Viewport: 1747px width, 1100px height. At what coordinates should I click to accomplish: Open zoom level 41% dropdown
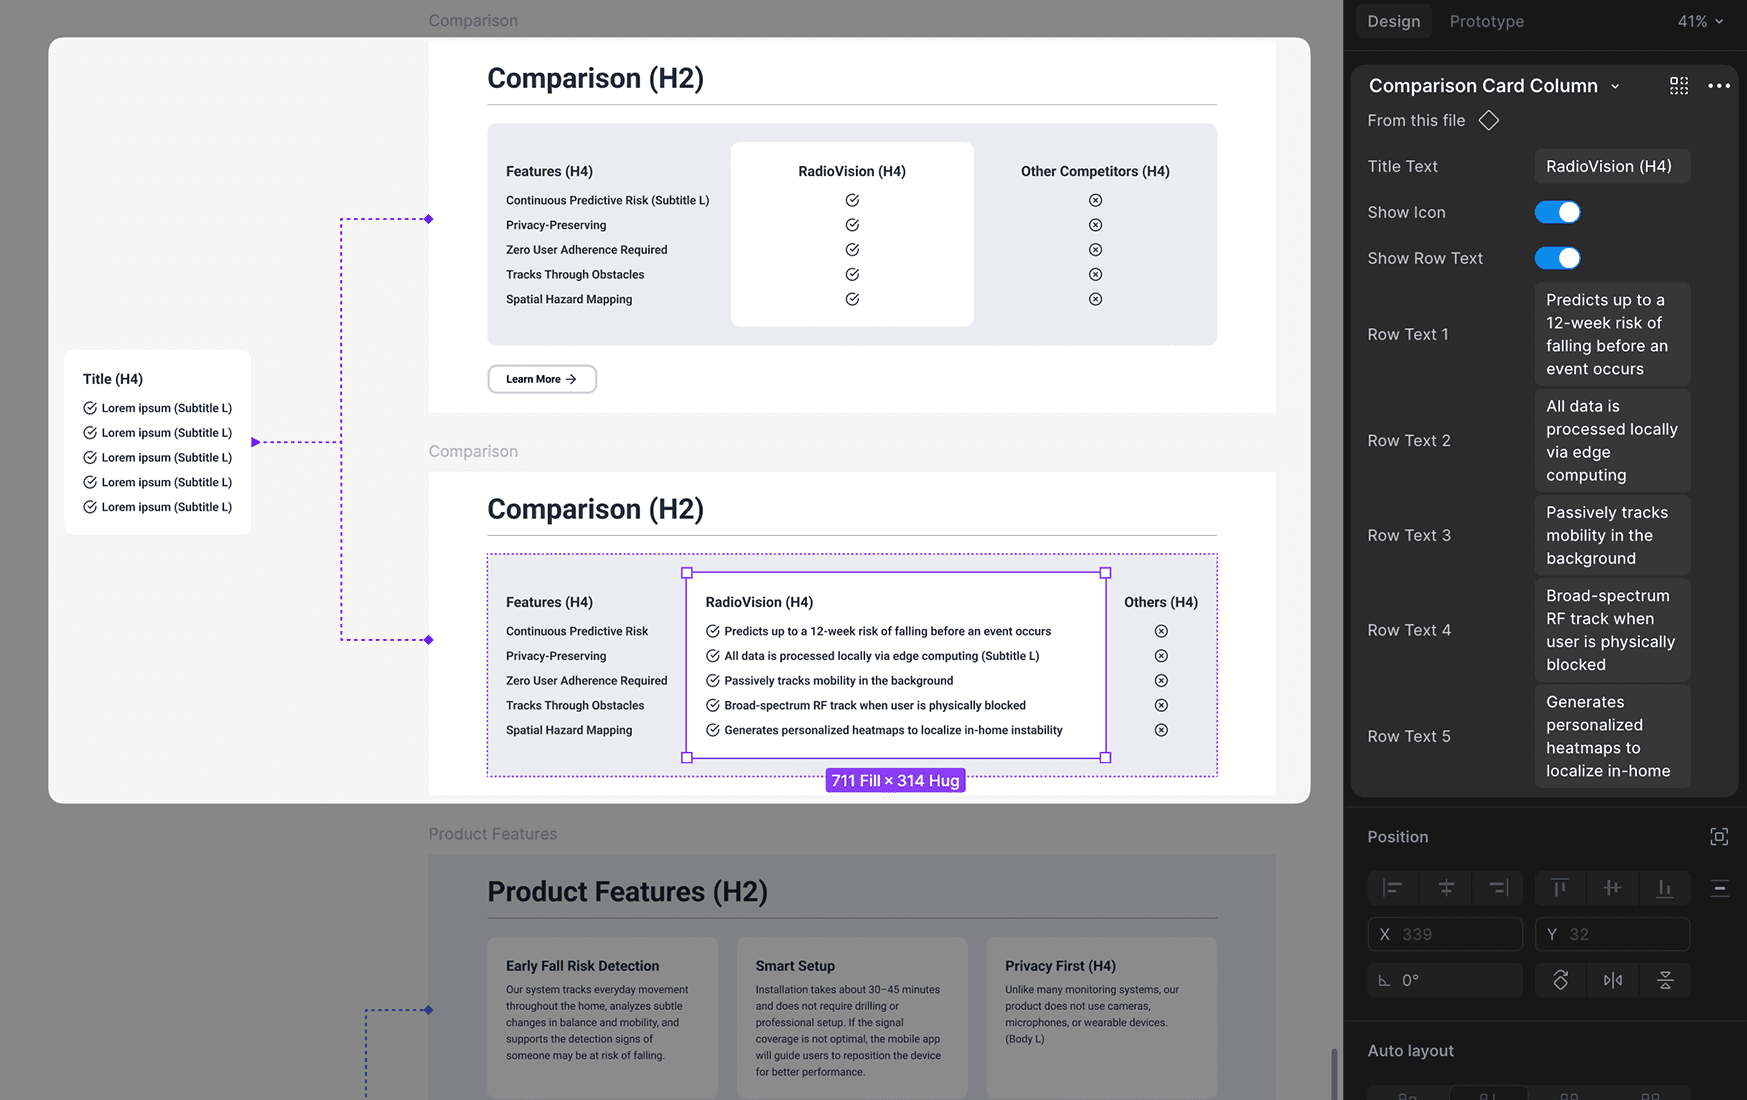tap(1701, 21)
